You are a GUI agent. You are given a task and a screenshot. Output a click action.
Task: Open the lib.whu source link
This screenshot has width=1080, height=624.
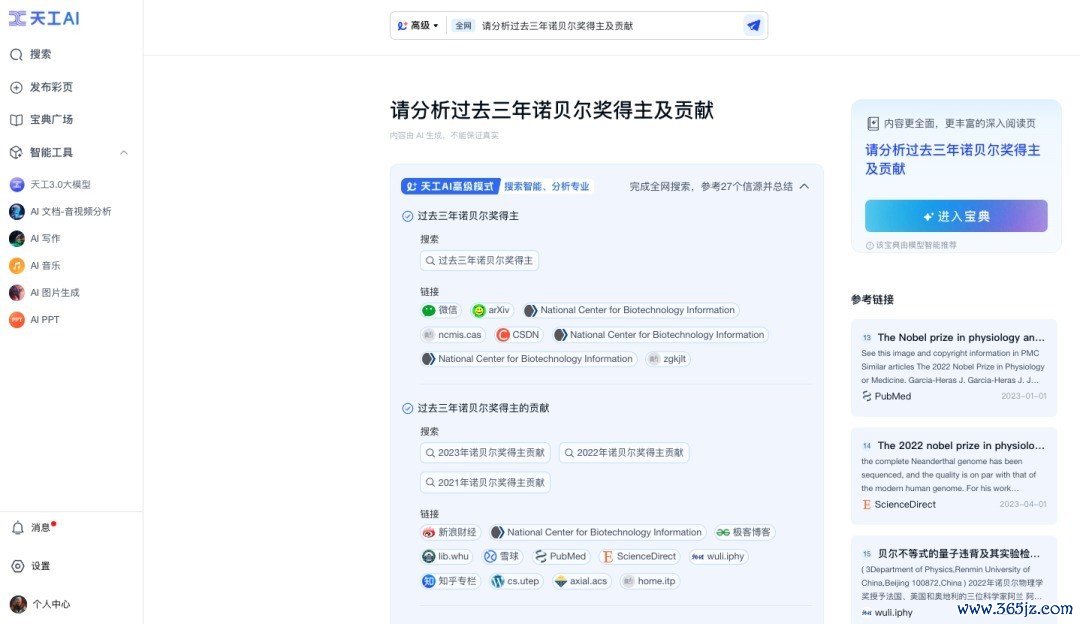click(446, 557)
